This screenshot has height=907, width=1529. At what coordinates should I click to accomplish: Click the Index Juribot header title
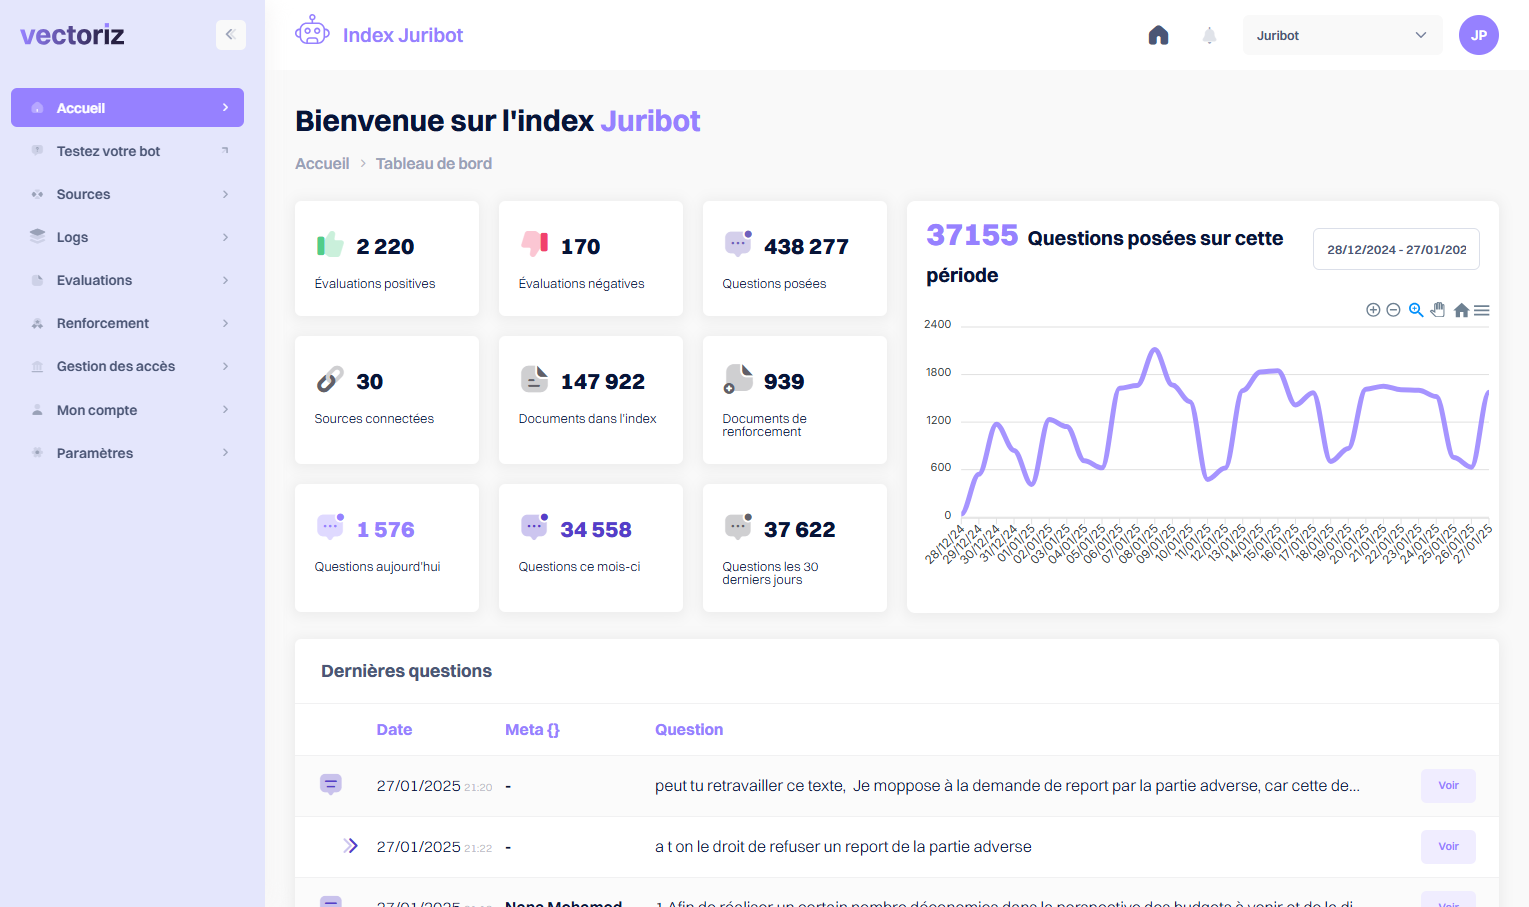pos(403,35)
